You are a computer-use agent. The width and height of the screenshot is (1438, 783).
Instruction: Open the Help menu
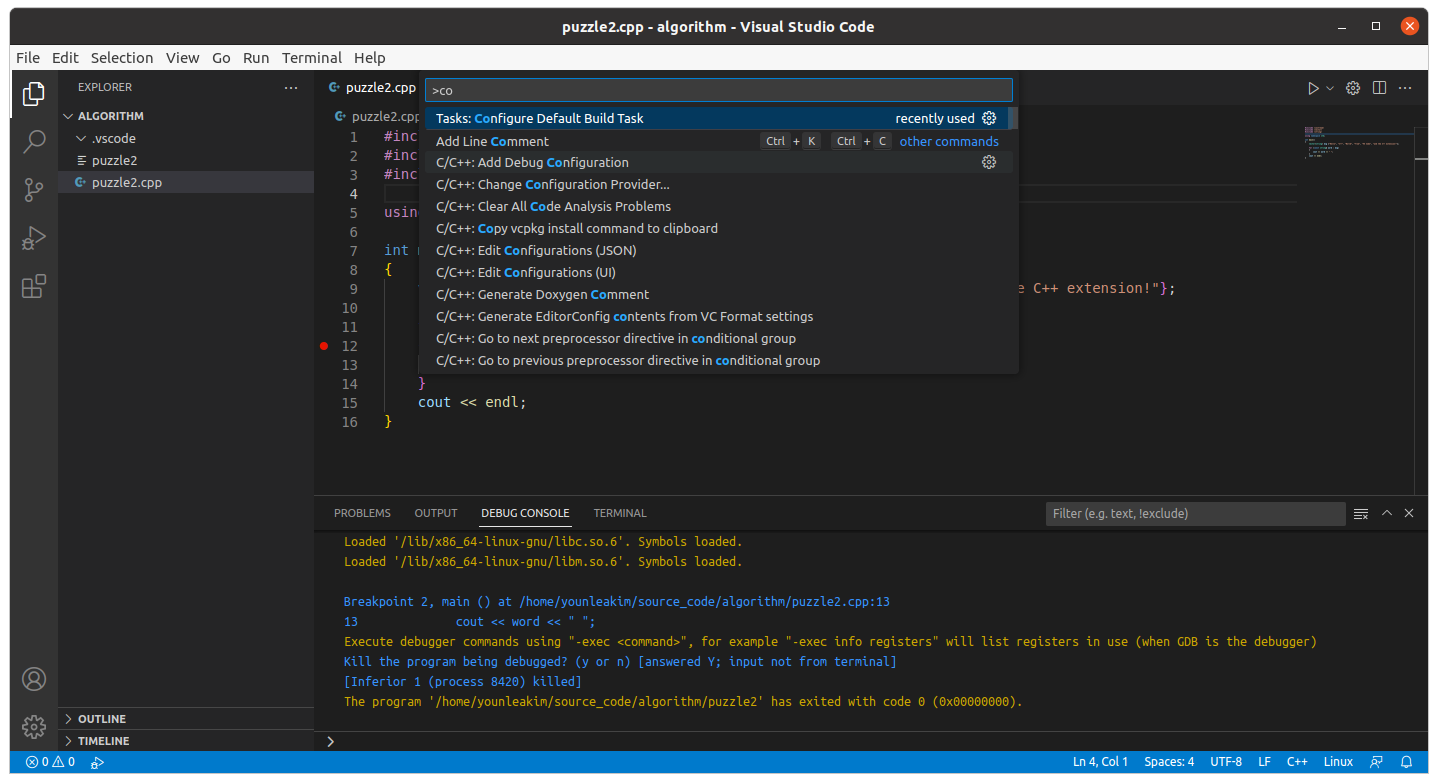click(x=369, y=58)
